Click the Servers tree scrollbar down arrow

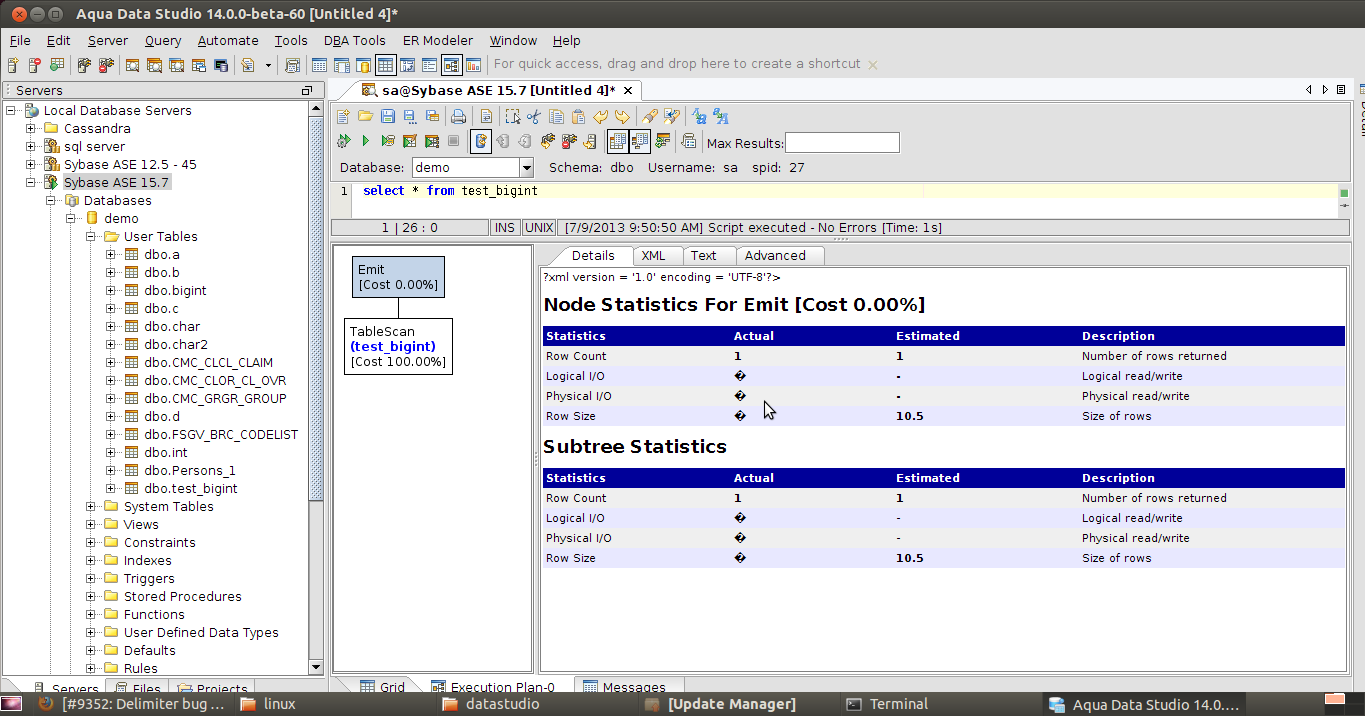316,667
